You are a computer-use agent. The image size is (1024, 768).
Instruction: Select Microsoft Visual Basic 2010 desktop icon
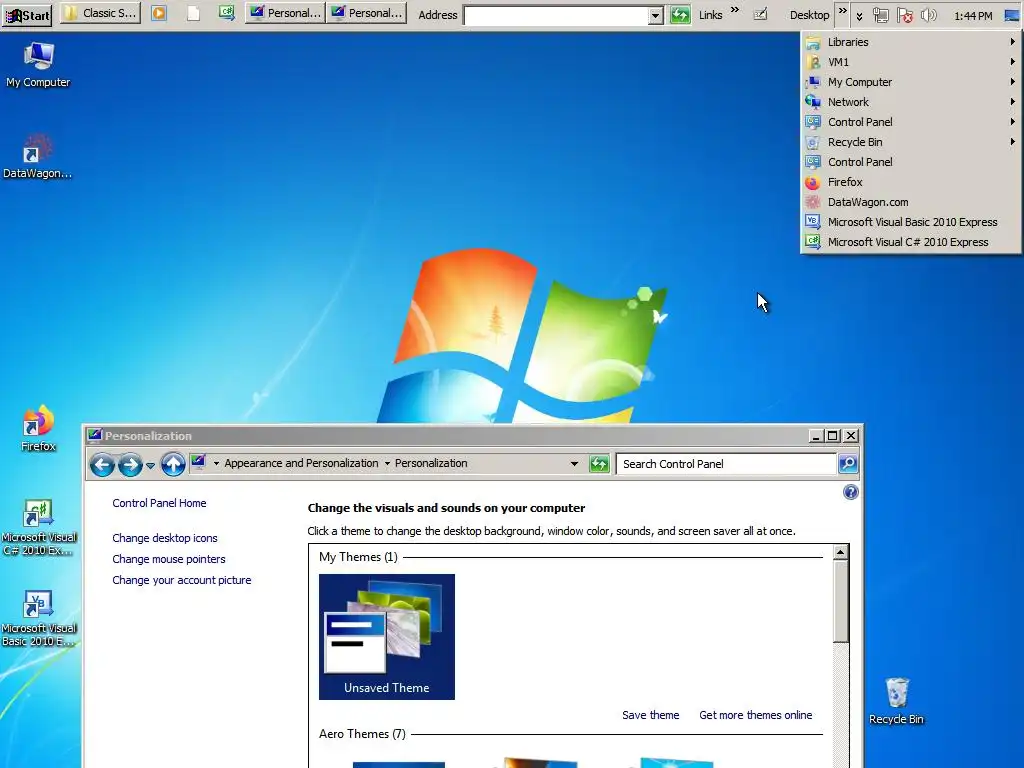point(39,618)
